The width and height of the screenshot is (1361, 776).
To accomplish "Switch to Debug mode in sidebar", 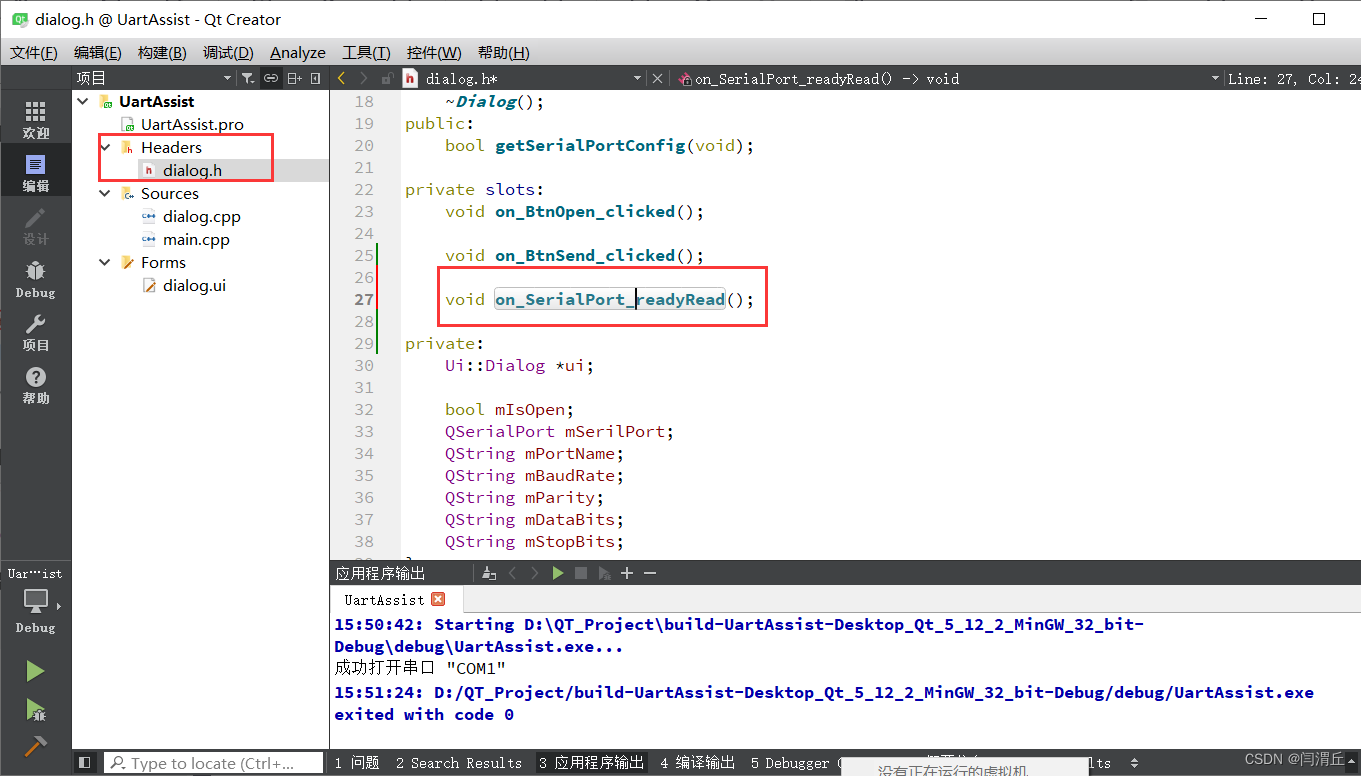I will coord(36,279).
